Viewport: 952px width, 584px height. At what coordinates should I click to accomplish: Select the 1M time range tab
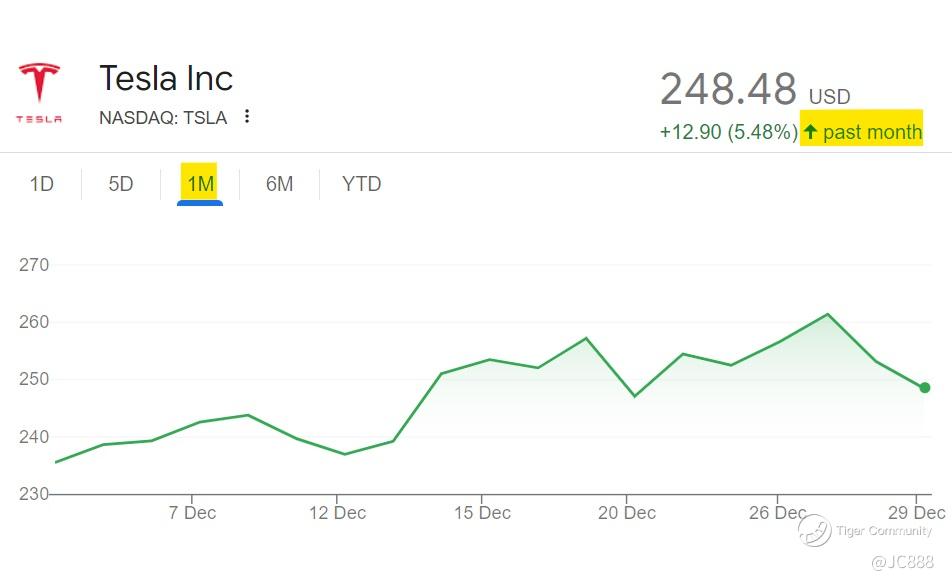click(x=200, y=184)
